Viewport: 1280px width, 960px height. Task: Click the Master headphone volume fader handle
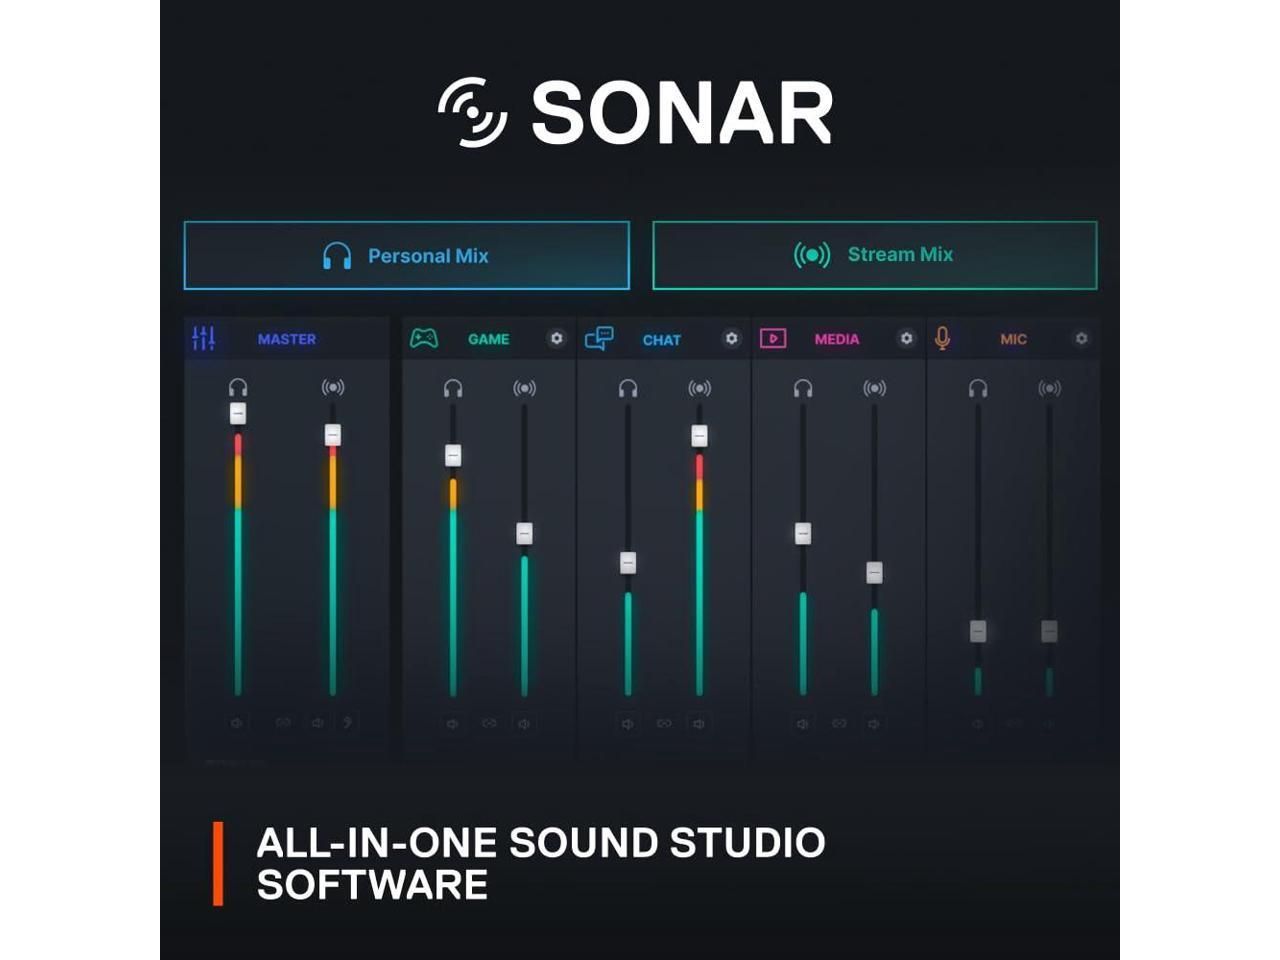point(238,413)
